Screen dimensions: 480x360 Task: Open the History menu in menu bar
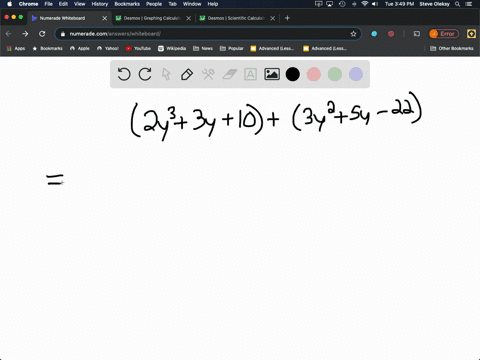100,4
